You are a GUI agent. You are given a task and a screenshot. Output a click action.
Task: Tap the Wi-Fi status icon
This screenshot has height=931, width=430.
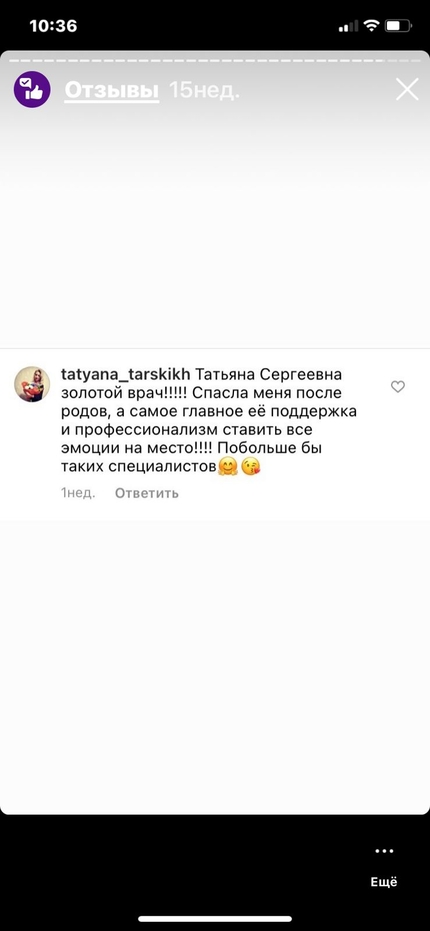[x=371, y=26]
